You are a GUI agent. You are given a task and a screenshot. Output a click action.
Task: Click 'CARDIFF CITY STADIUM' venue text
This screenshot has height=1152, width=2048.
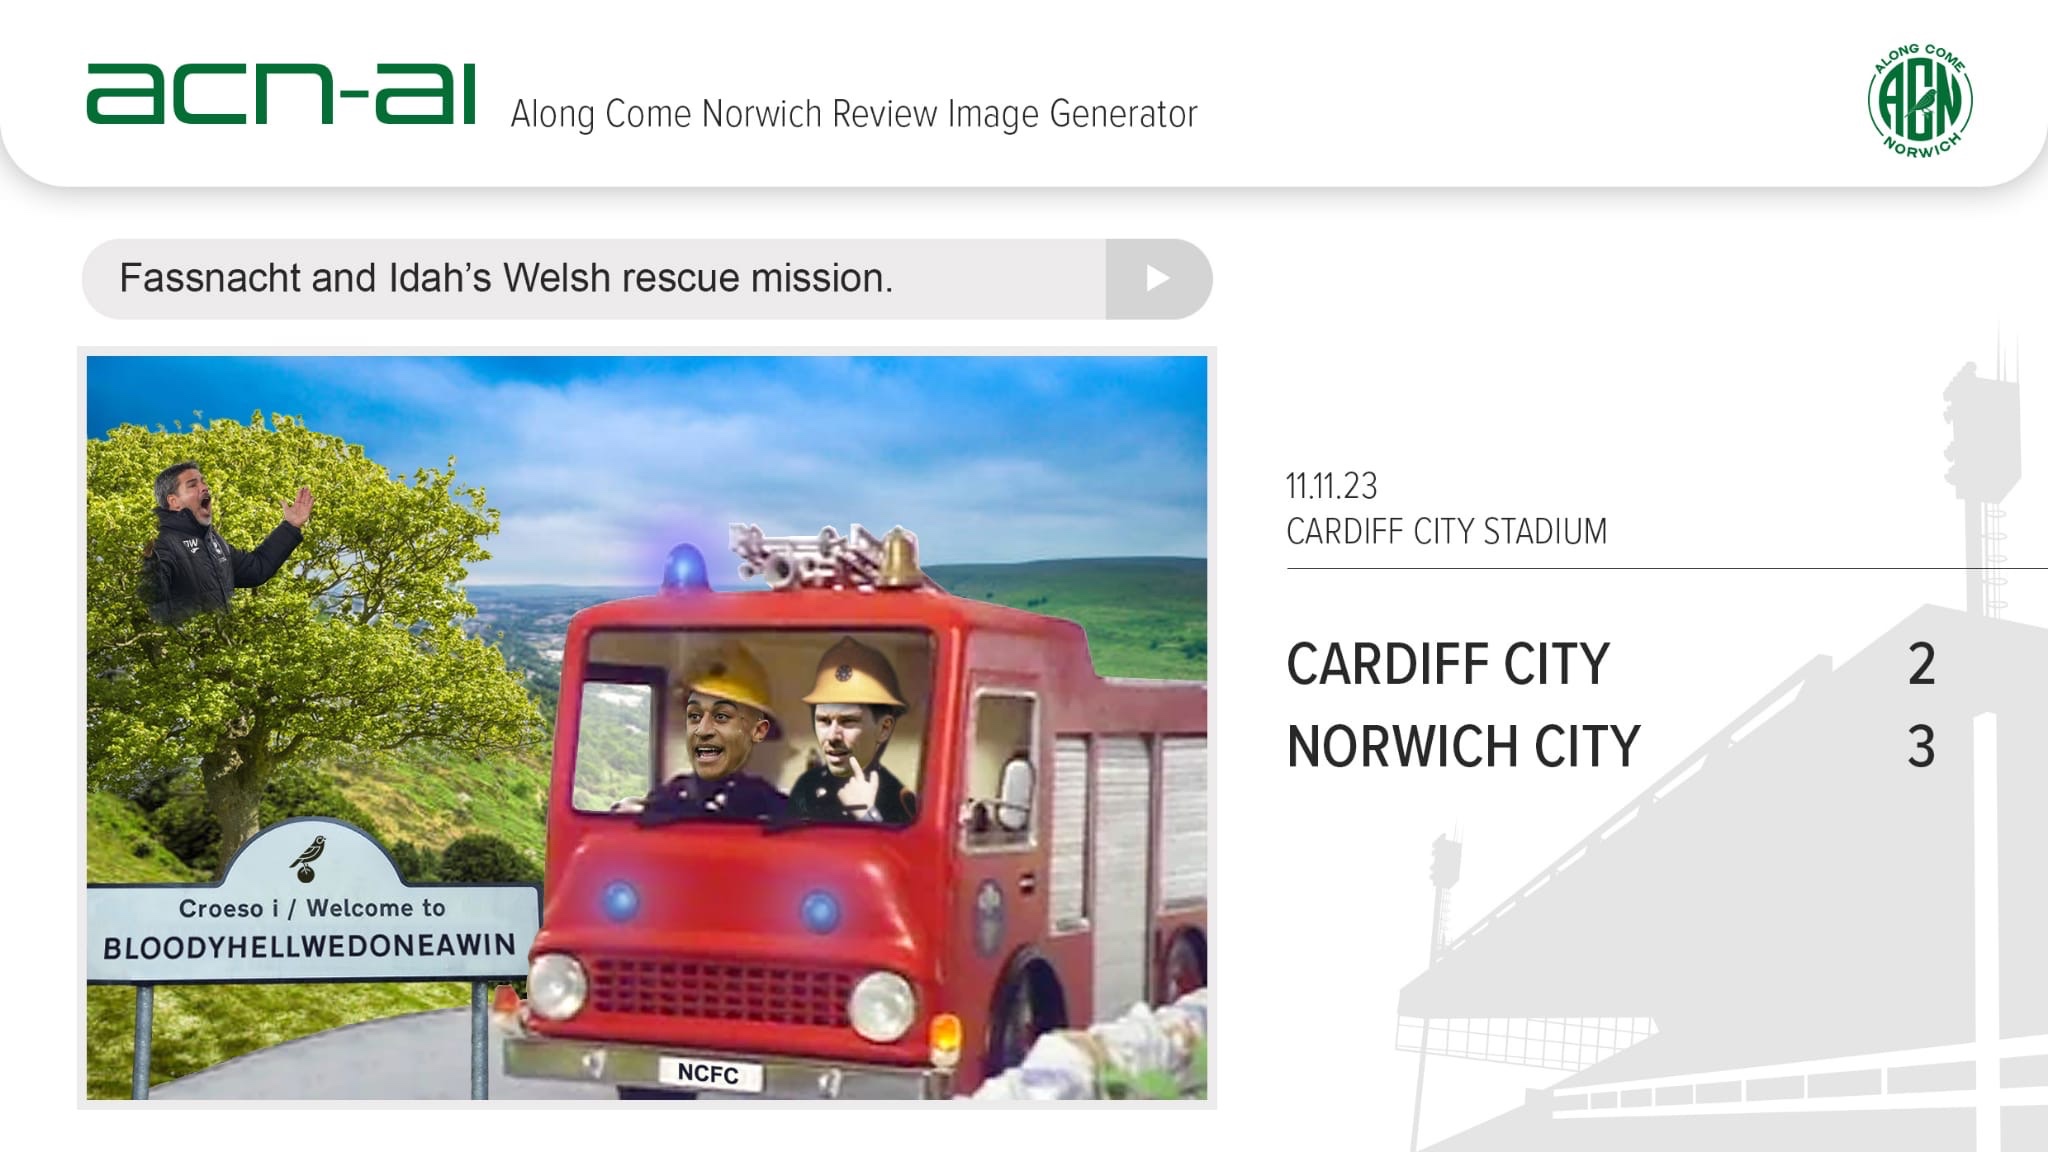(x=1446, y=531)
